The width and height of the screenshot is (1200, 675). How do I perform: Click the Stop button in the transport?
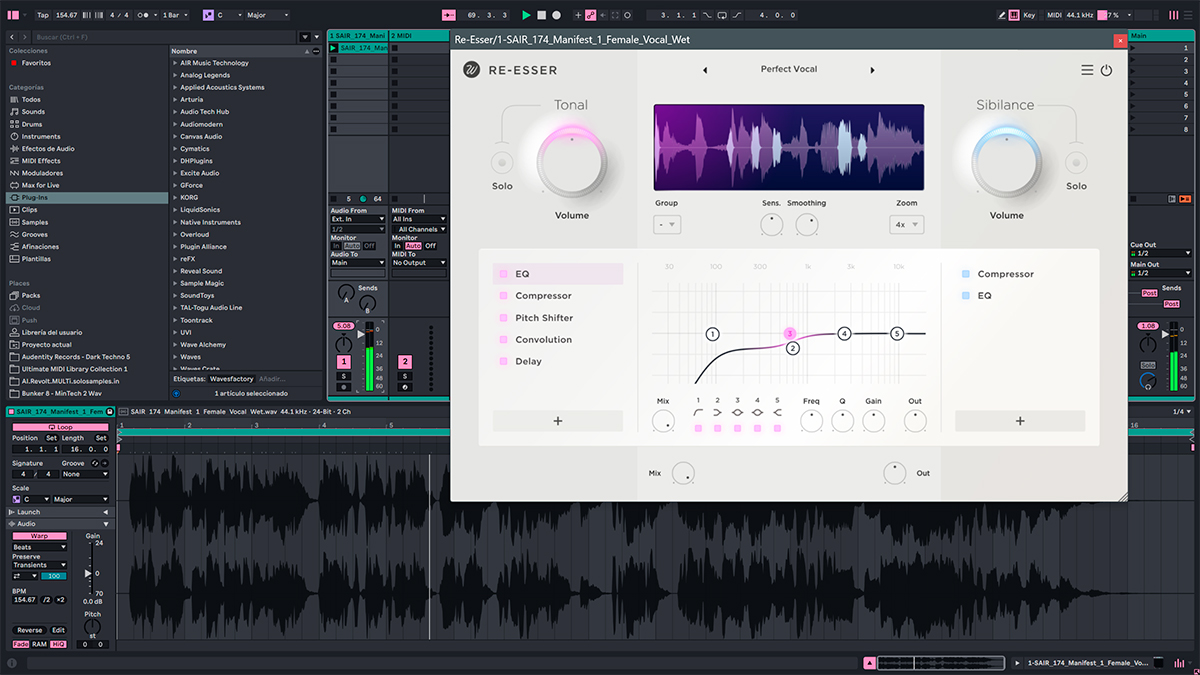pos(541,15)
